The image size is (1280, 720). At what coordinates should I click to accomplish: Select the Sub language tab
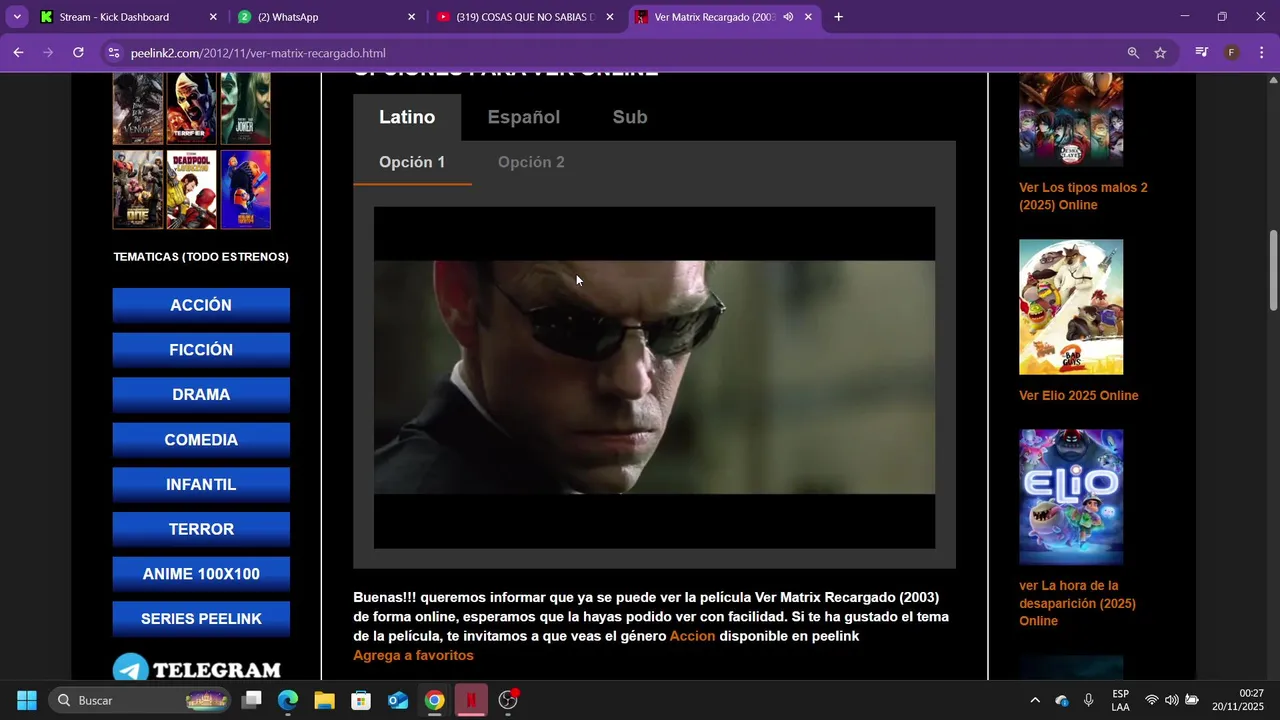[x=630, y=117]
